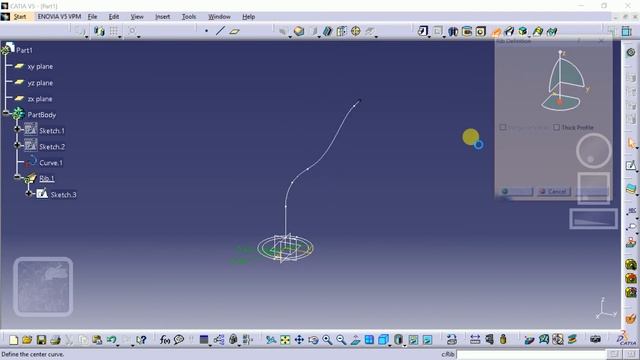The image size is (640, 360).
Task: Open the View menu
Action: [x=137, y=17]
